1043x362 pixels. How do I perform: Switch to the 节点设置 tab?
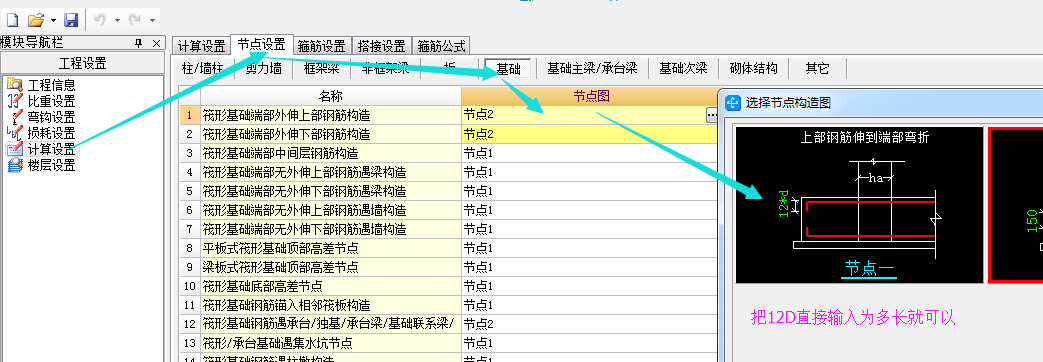pyautogui.click(x=261, y=45)
